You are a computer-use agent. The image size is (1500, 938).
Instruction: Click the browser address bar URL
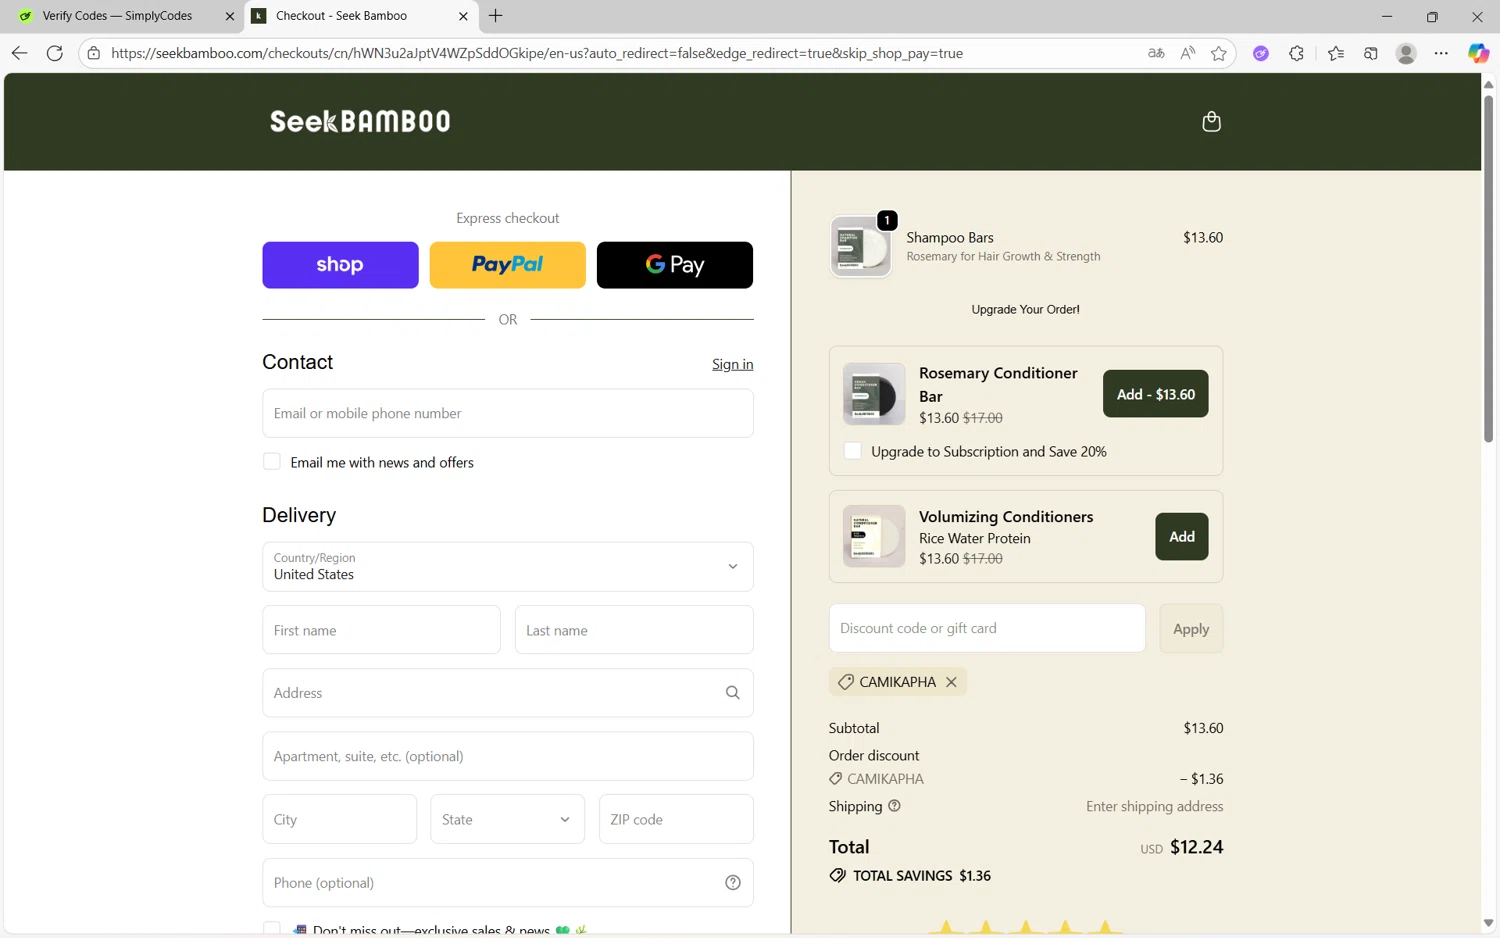537,53
